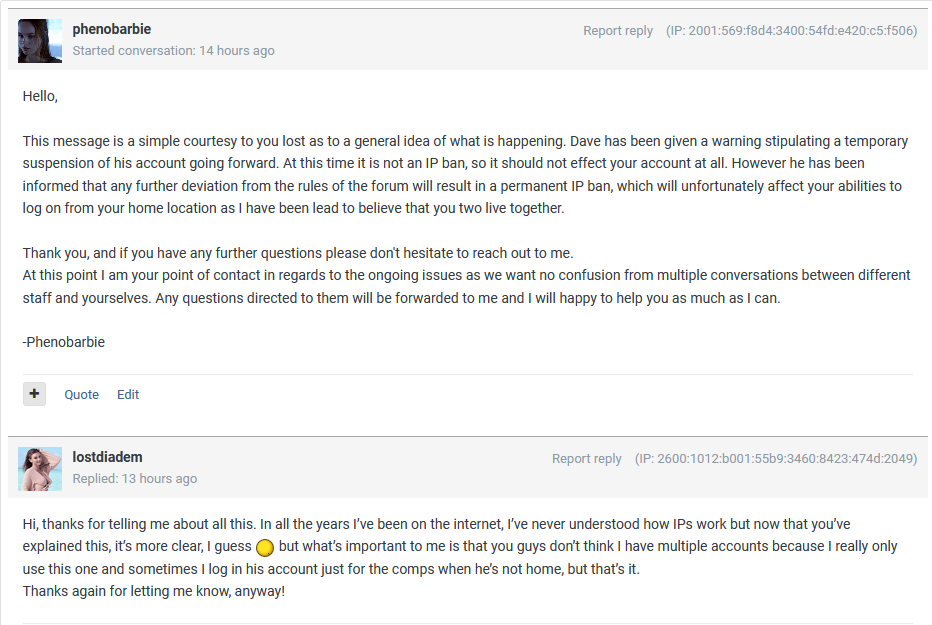Edit phenobarbie's message
The height and width of the screenshot is (625, 932).
click(128, 395)
